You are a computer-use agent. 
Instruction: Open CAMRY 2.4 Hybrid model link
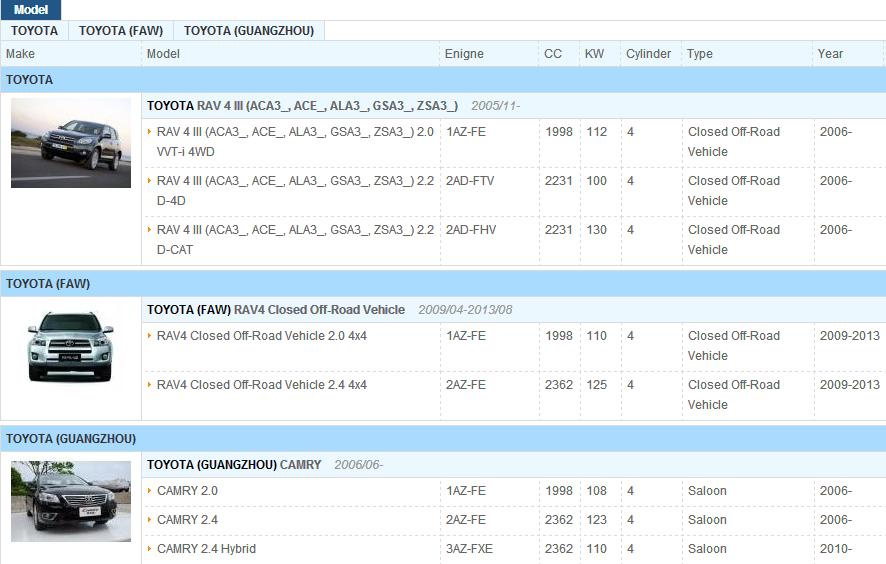206,549
